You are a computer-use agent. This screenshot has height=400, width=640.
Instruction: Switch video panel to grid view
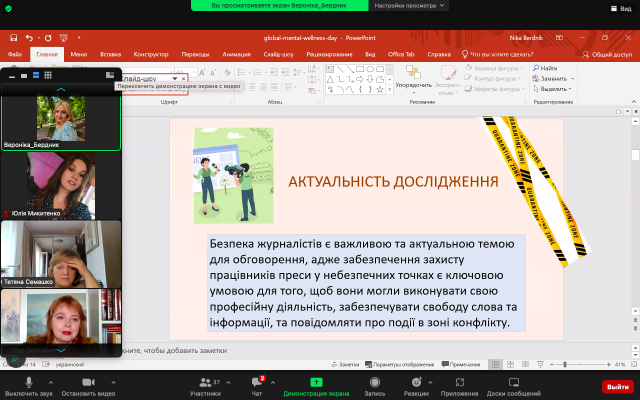tap(47, 75)
